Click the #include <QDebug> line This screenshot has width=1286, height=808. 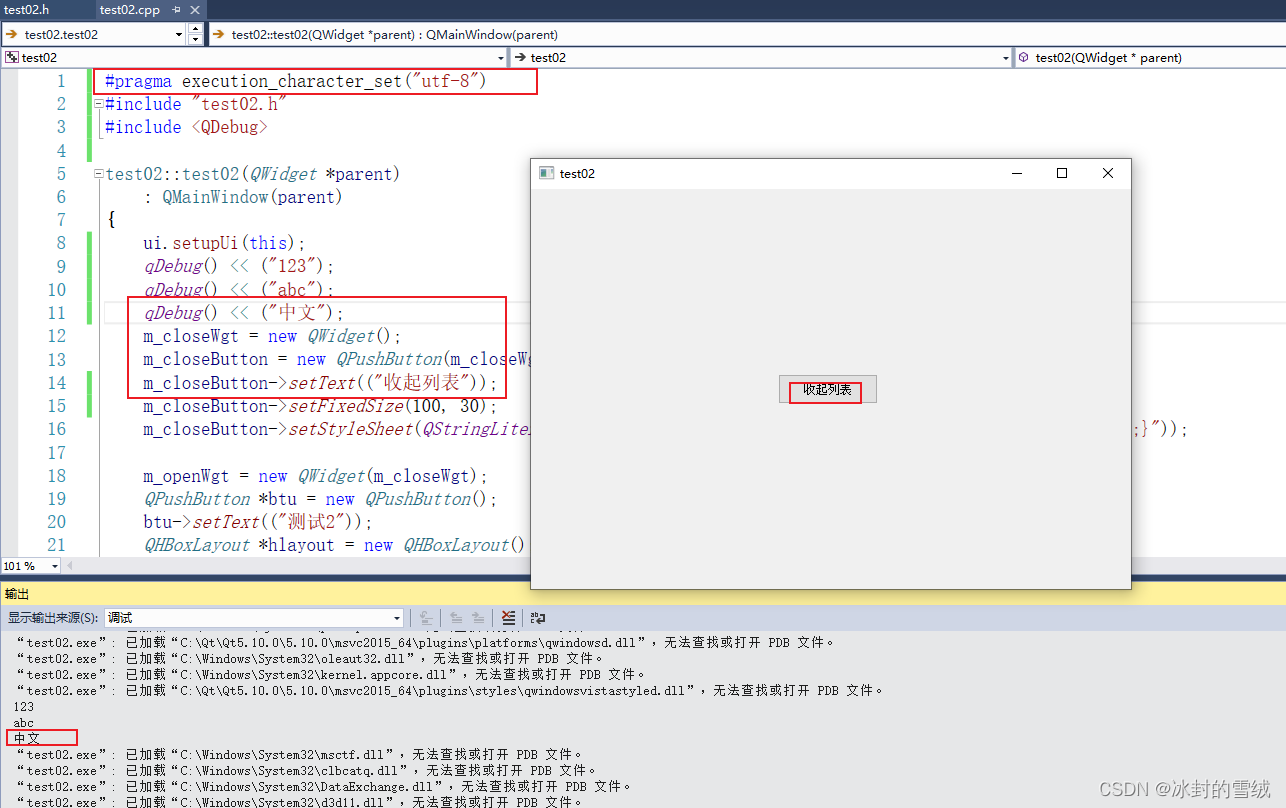(x=186, y=127)
